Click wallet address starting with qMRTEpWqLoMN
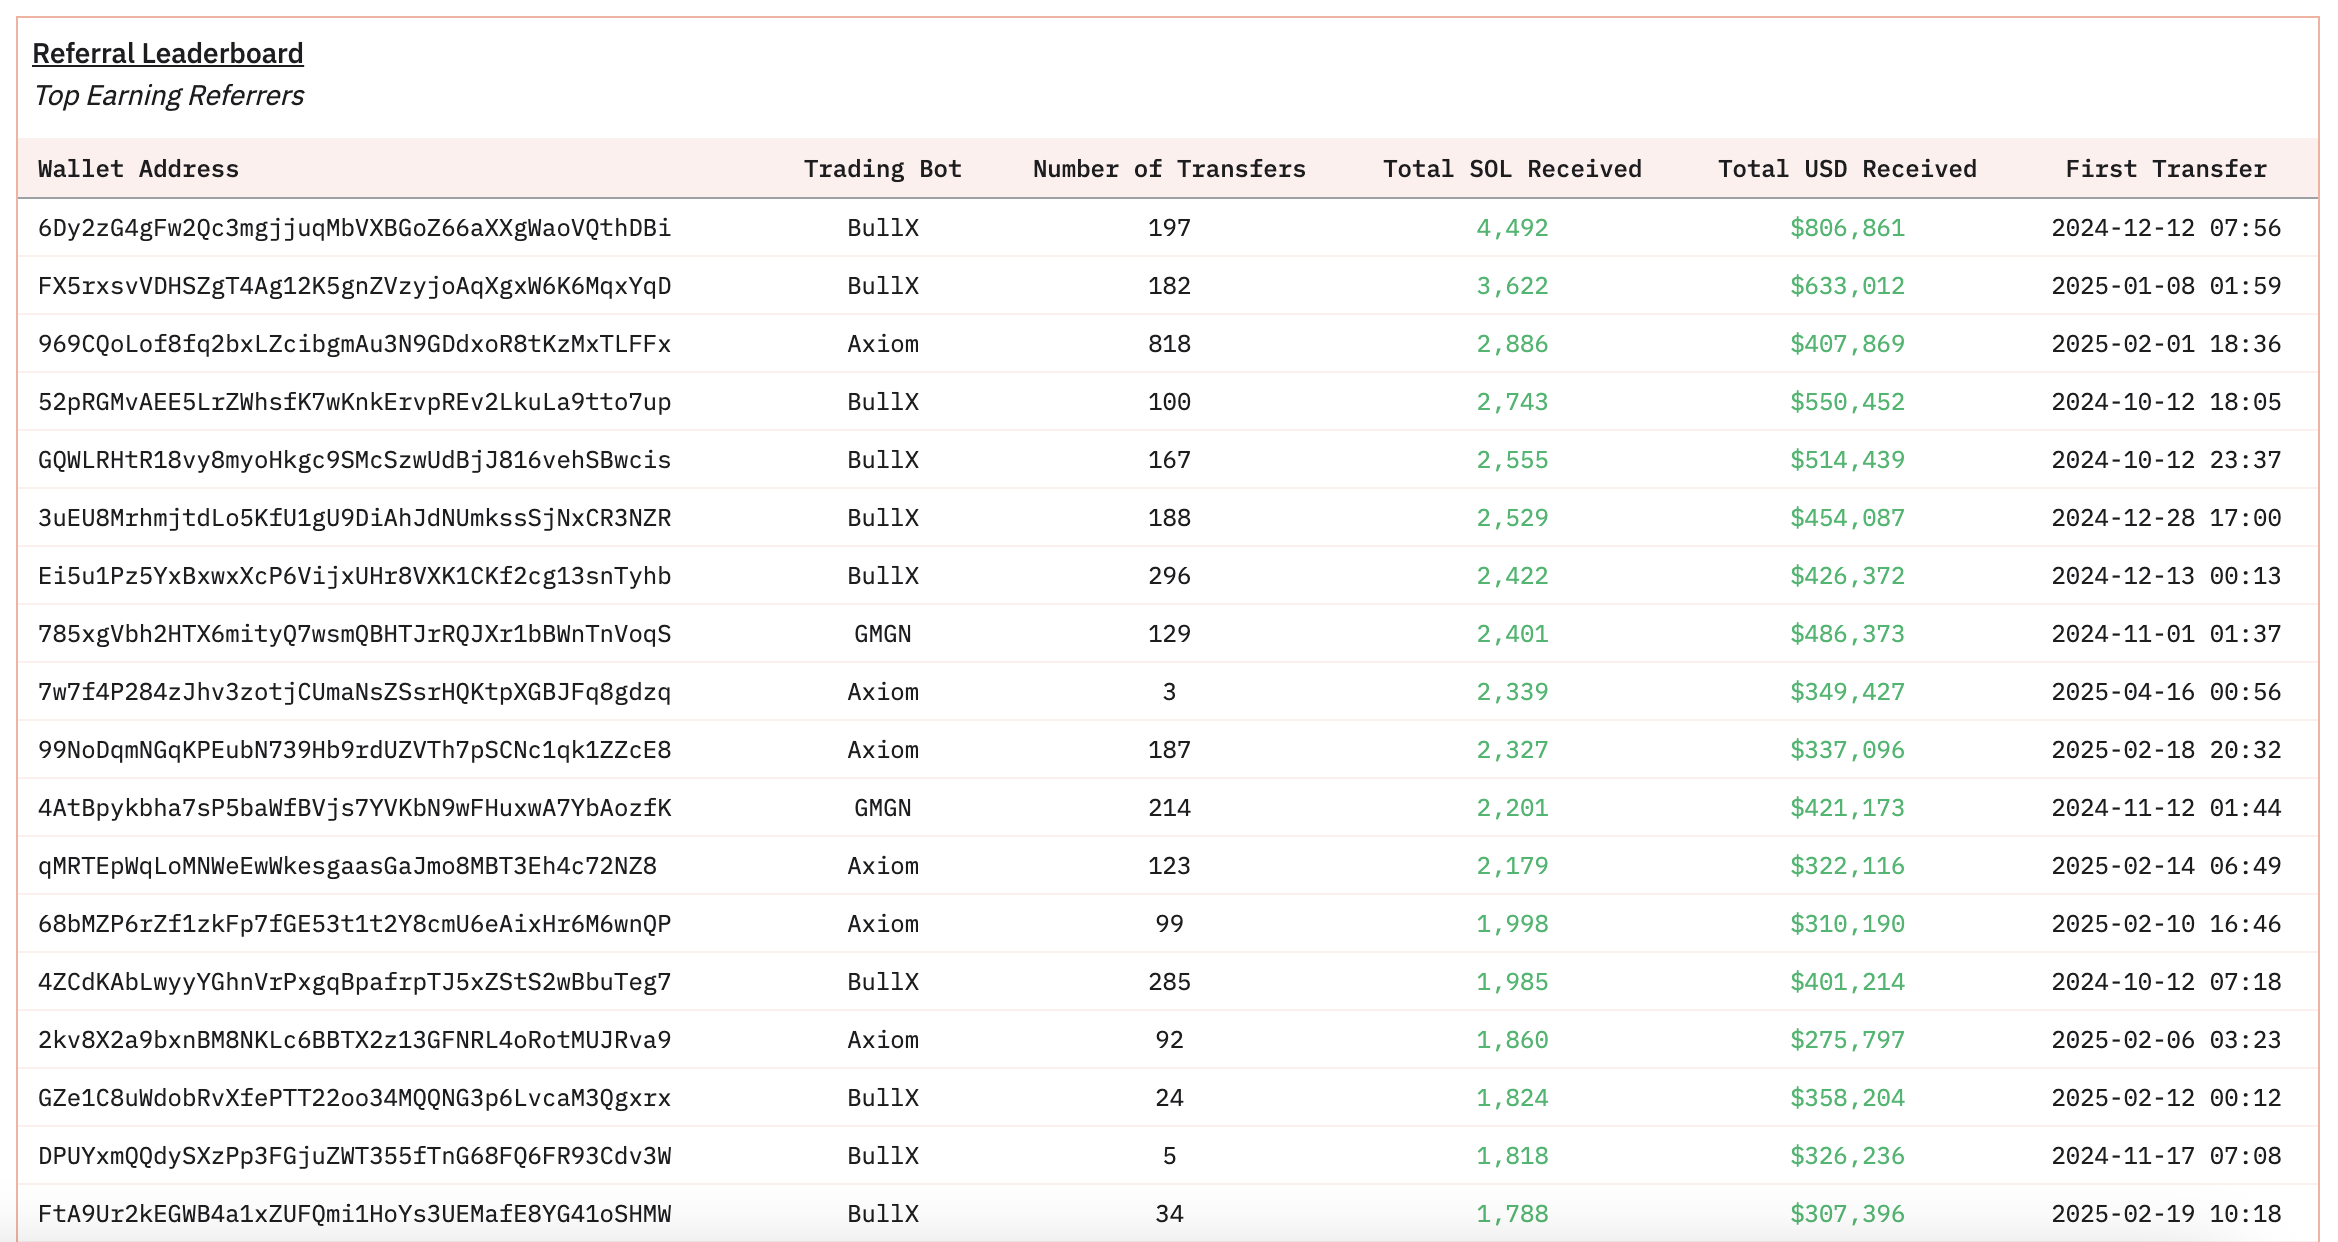 (x=347, y=866)
